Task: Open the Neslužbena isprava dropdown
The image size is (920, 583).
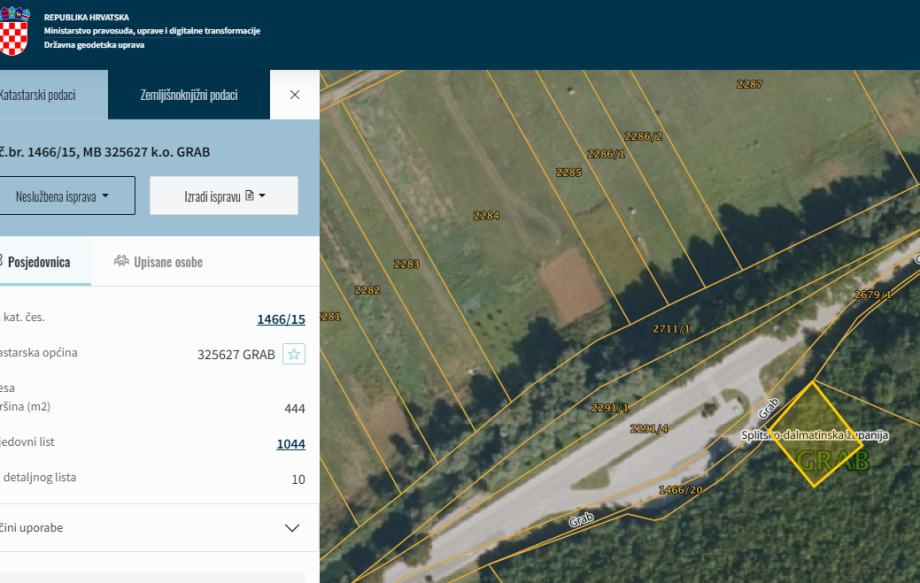Action: [x=66, y=196]
